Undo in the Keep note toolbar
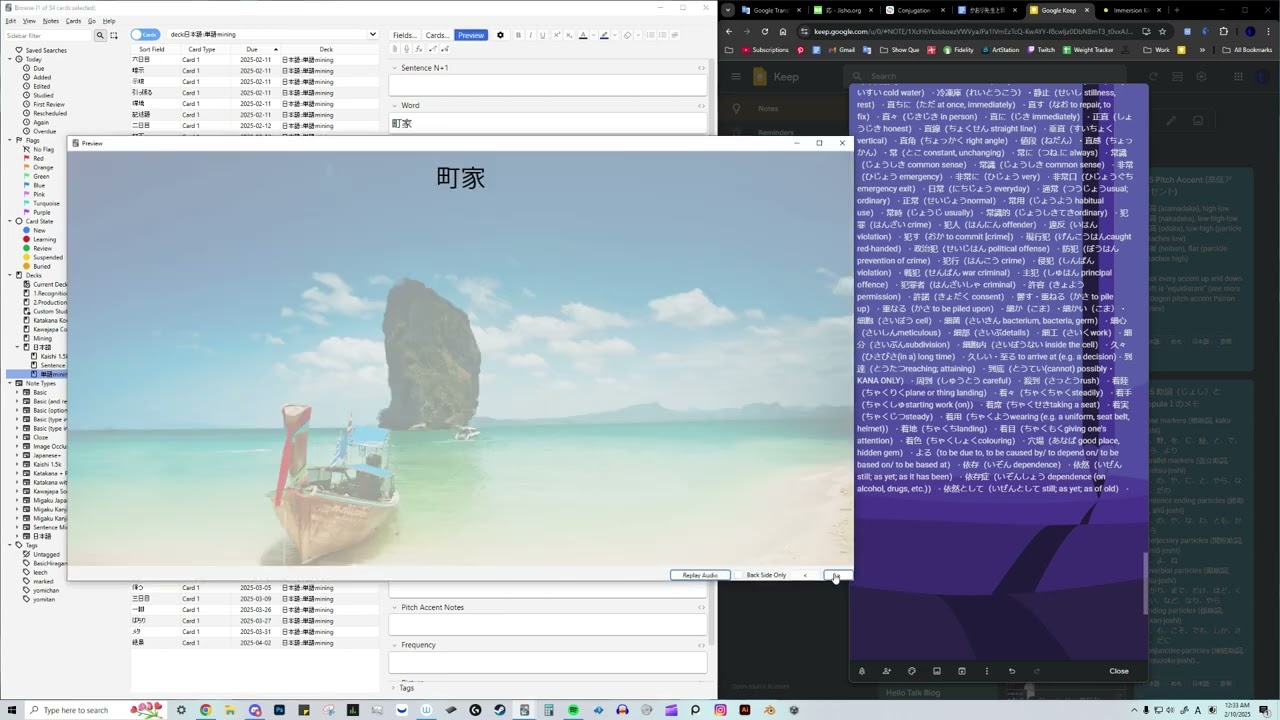1280x720 pixels. (x=1011, y=671)
